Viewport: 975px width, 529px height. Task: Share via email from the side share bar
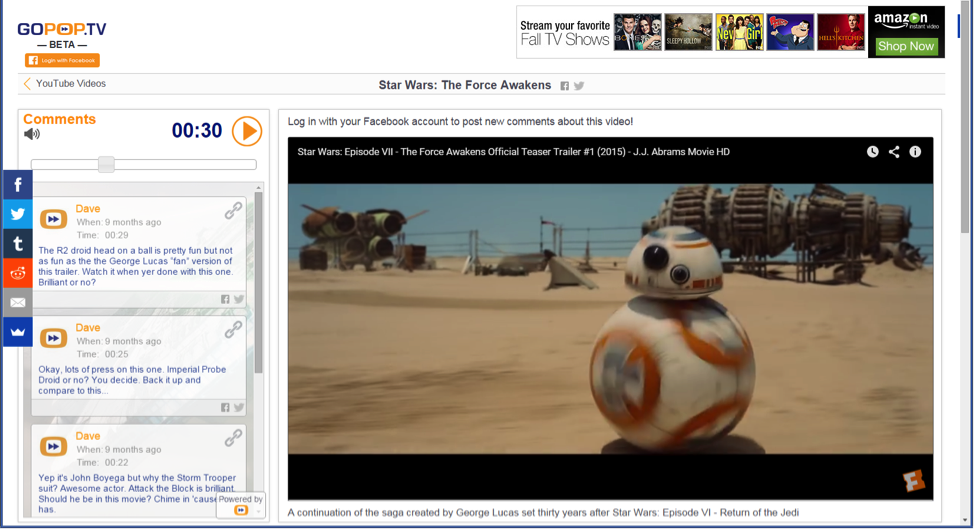pos(18,303)
